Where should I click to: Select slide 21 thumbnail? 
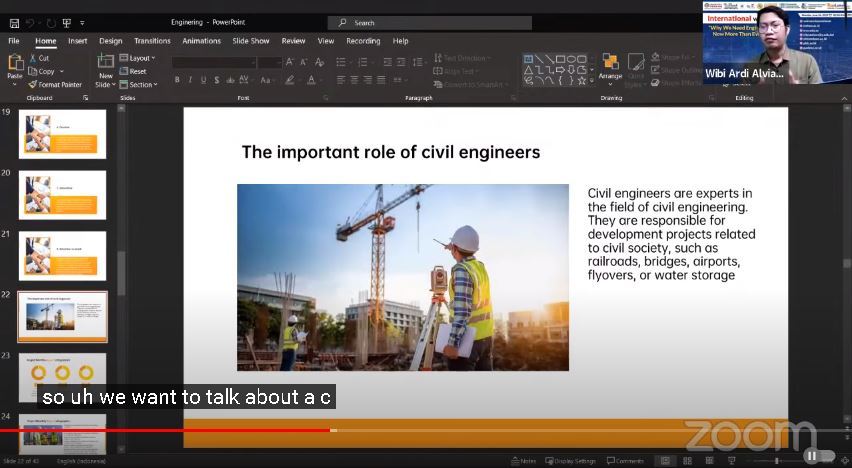(x=62, y=256)
